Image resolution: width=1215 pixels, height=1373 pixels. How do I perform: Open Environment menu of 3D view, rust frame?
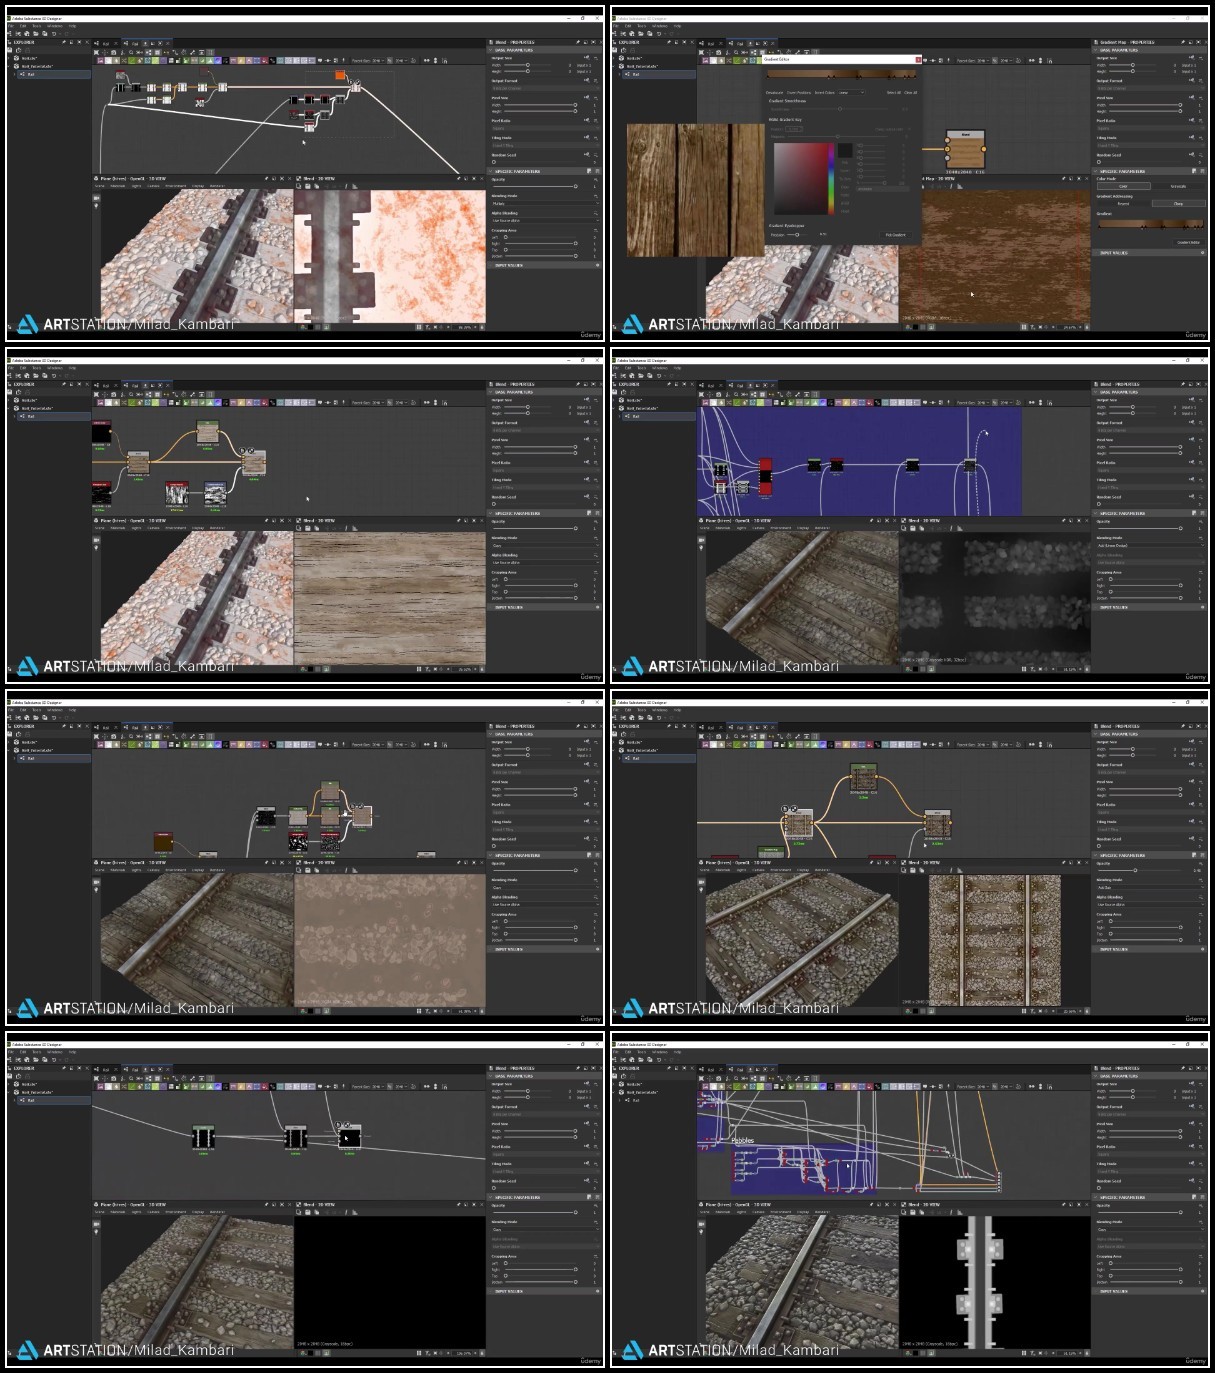(175, 186)
